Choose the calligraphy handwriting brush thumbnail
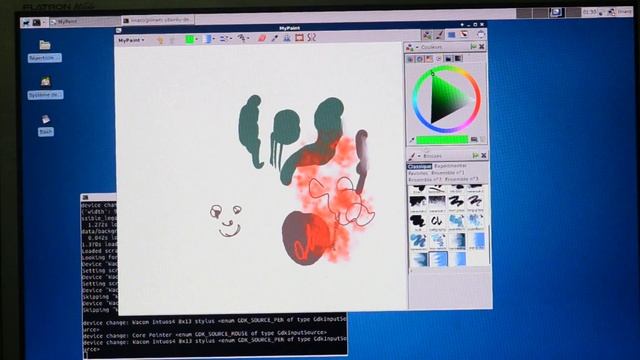This screenshot has height=360, width=640. click(437, 222)
